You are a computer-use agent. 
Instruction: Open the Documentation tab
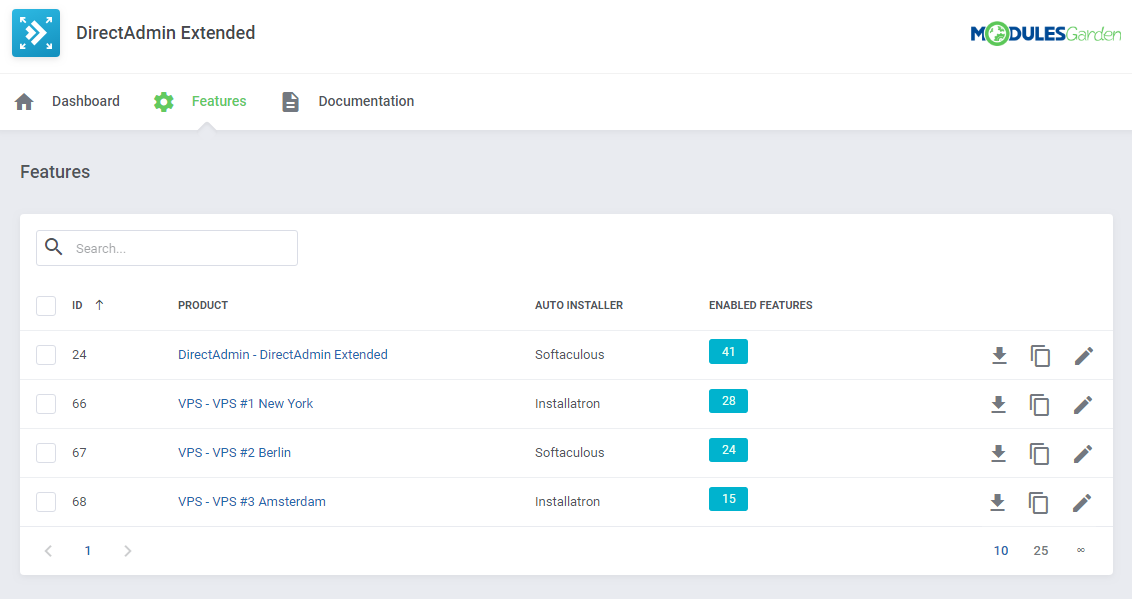[x=366, y=101]
